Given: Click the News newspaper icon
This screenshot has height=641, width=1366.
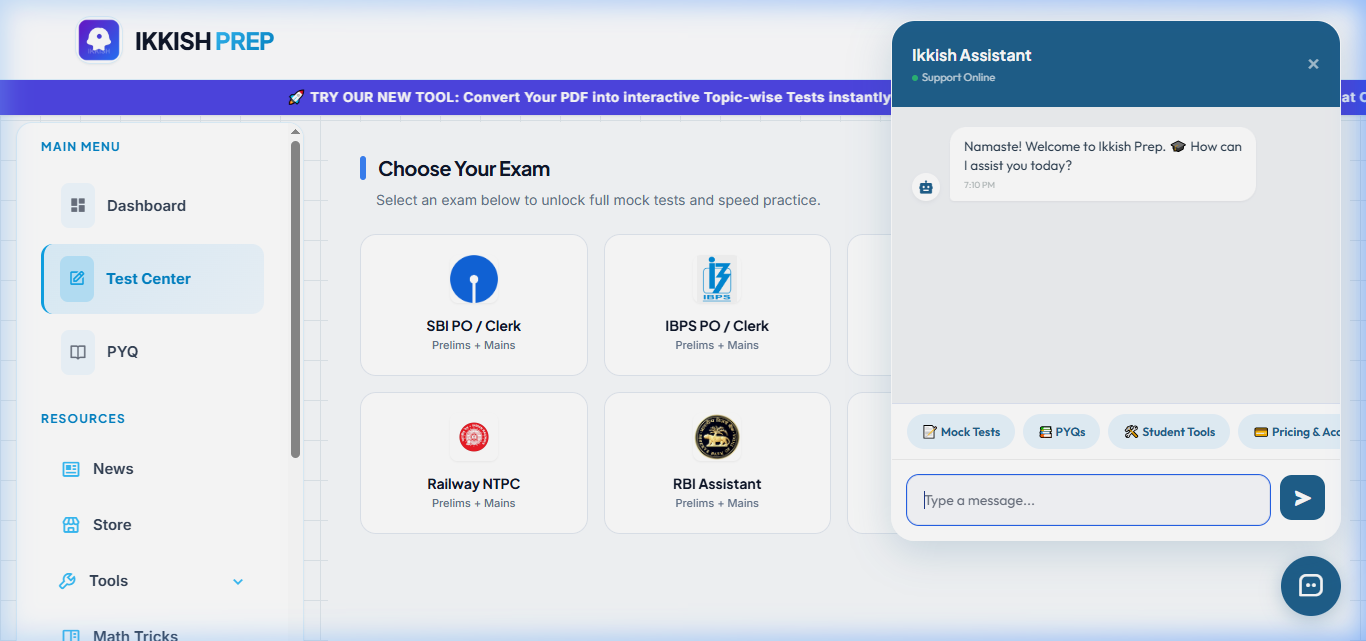Looking at the screenshot, I should click(x=71, y=469).
